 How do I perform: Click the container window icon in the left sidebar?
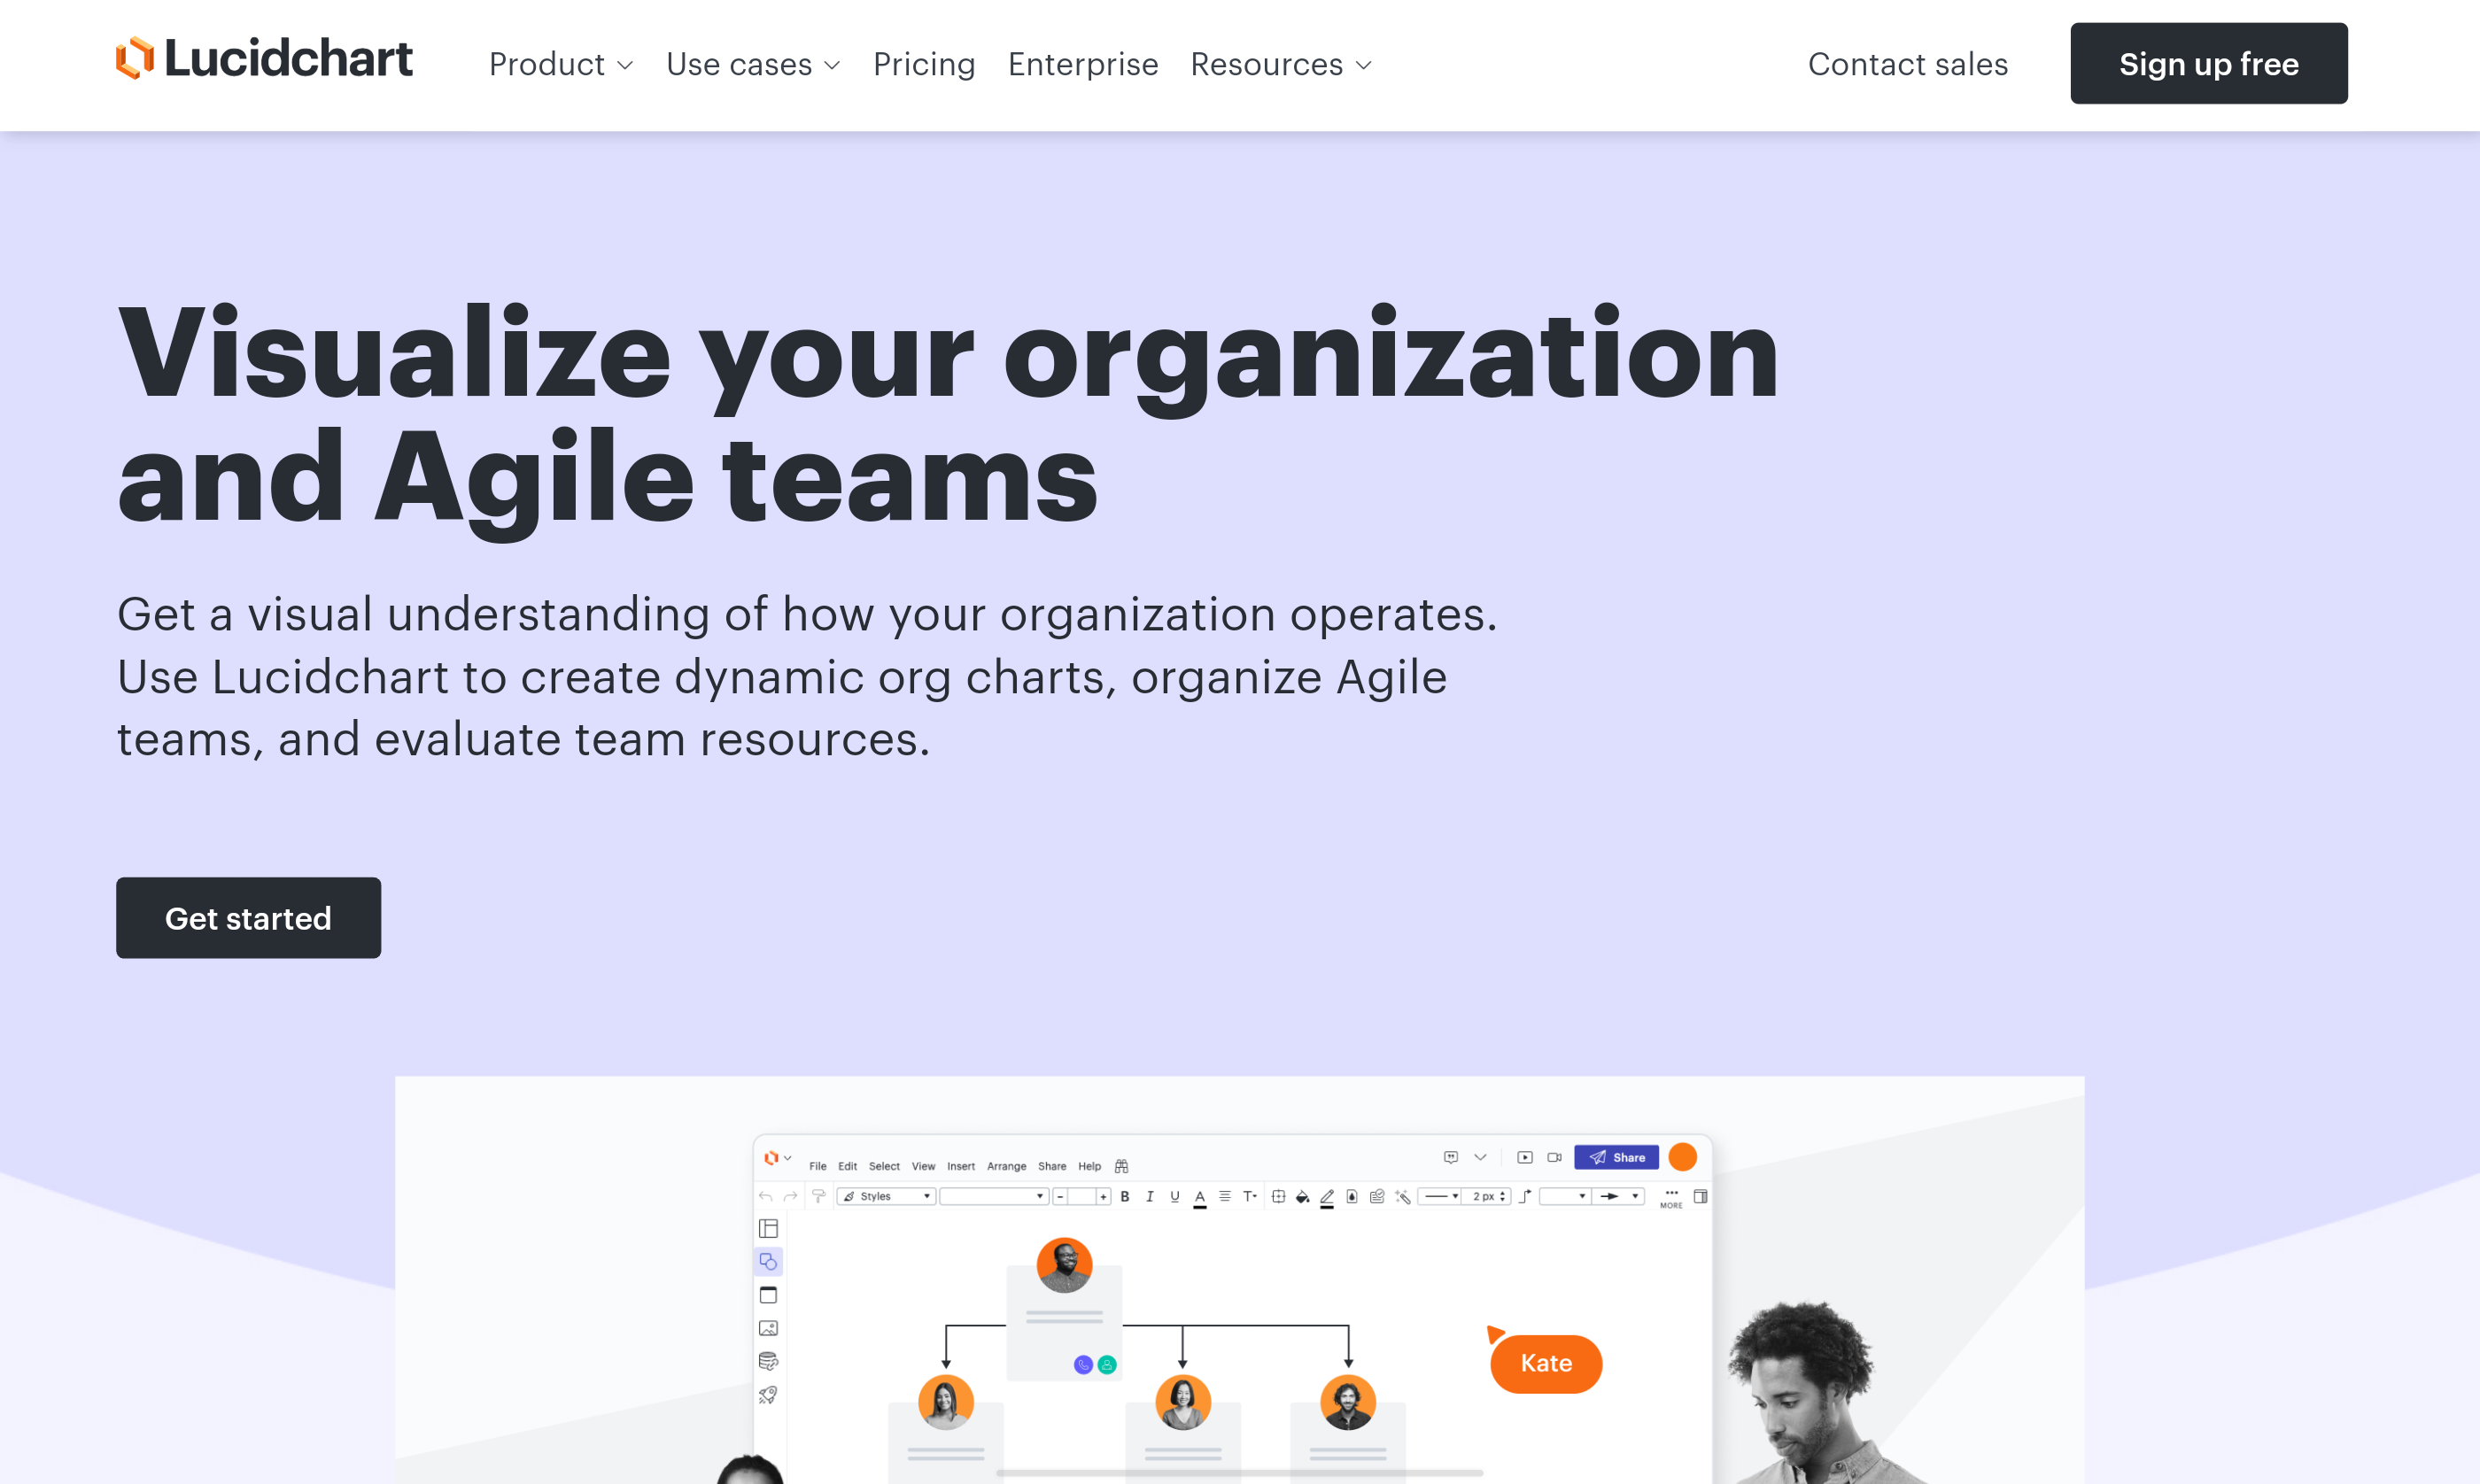tap(768, 1295)
